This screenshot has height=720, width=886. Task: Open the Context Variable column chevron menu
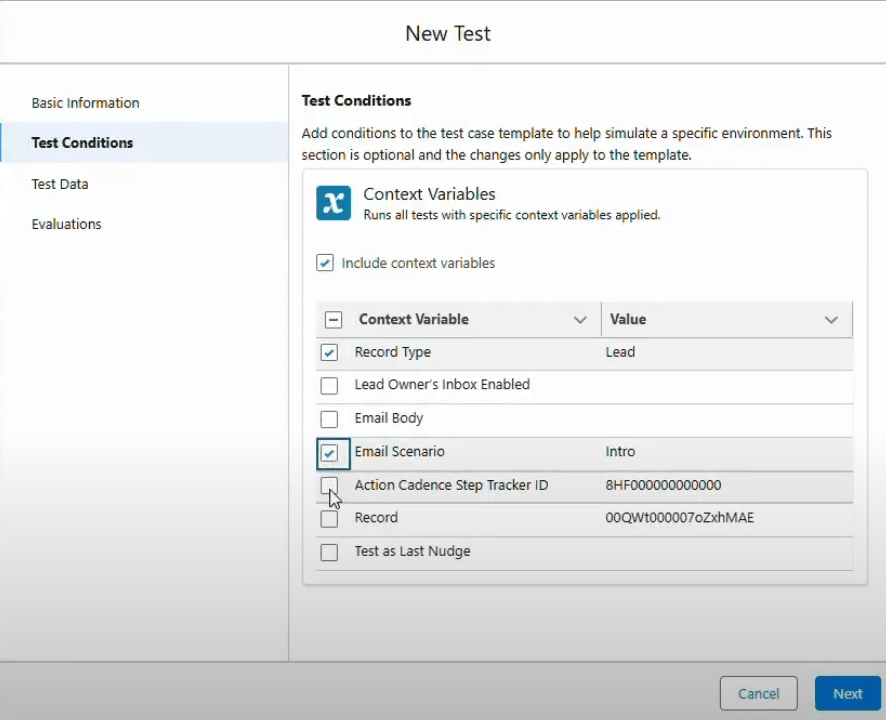pyautogui.click(x=579, y=320)
